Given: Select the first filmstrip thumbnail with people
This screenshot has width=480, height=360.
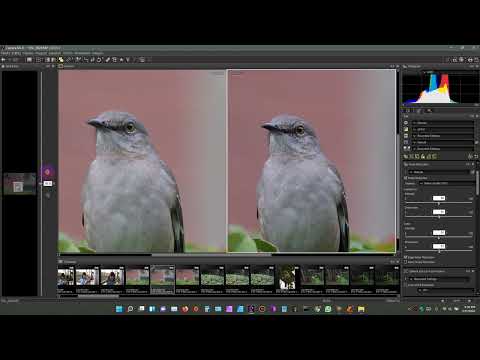Looking at the screenshot, I should click(x=66, y=277).
